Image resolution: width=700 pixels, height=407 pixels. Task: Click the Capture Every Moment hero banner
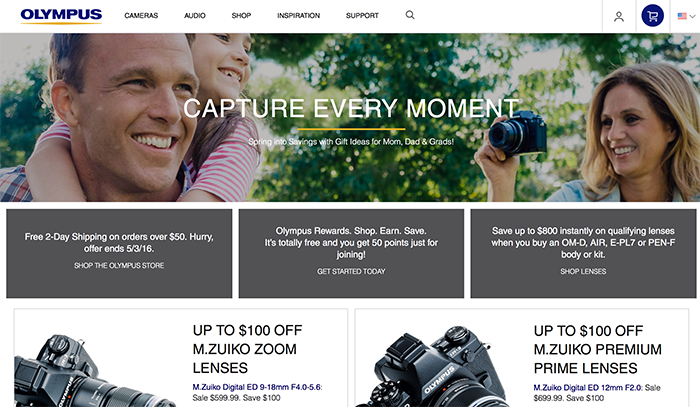(x=350, y=117)
